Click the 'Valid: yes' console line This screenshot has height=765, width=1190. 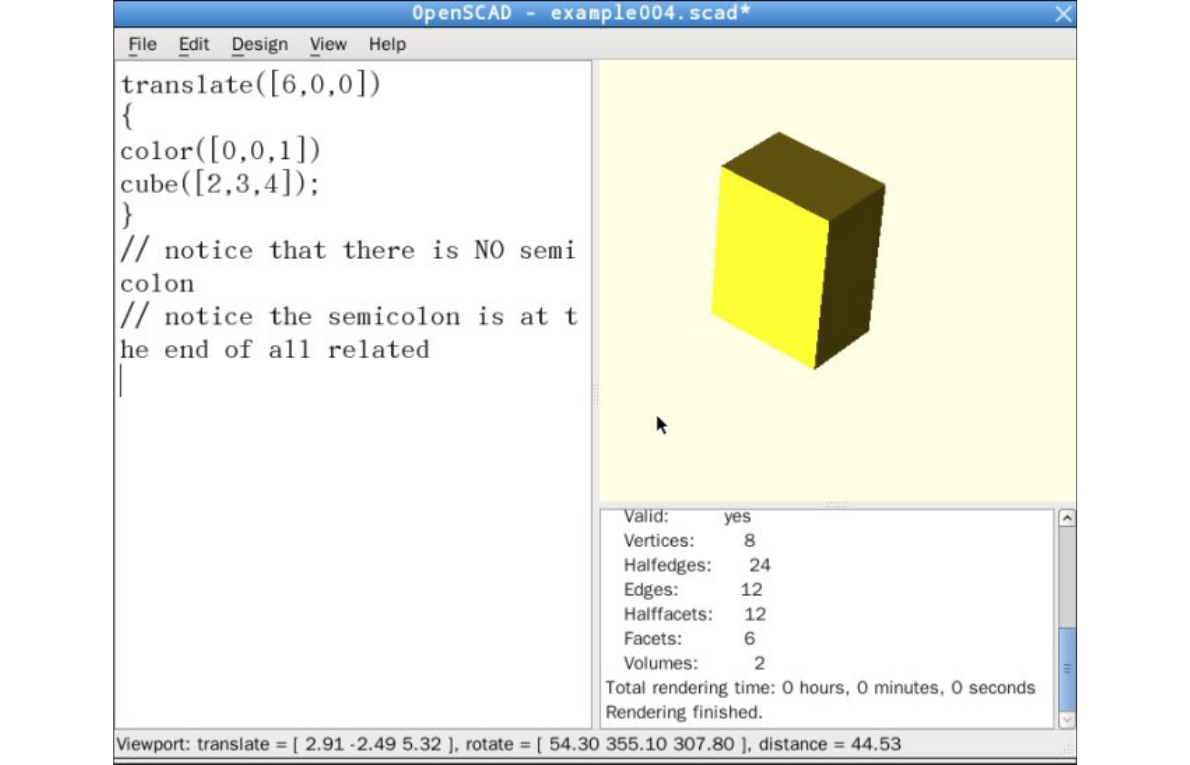point(687,517)
